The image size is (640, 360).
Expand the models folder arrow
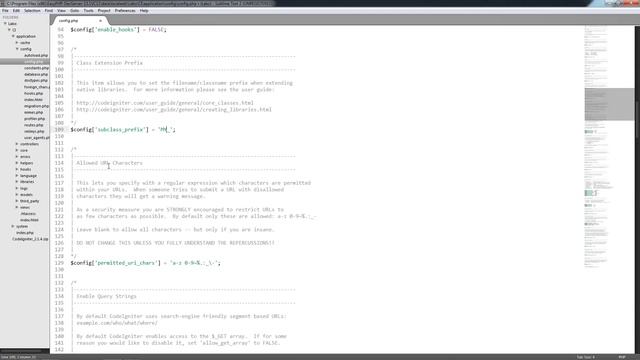(17, 195)
